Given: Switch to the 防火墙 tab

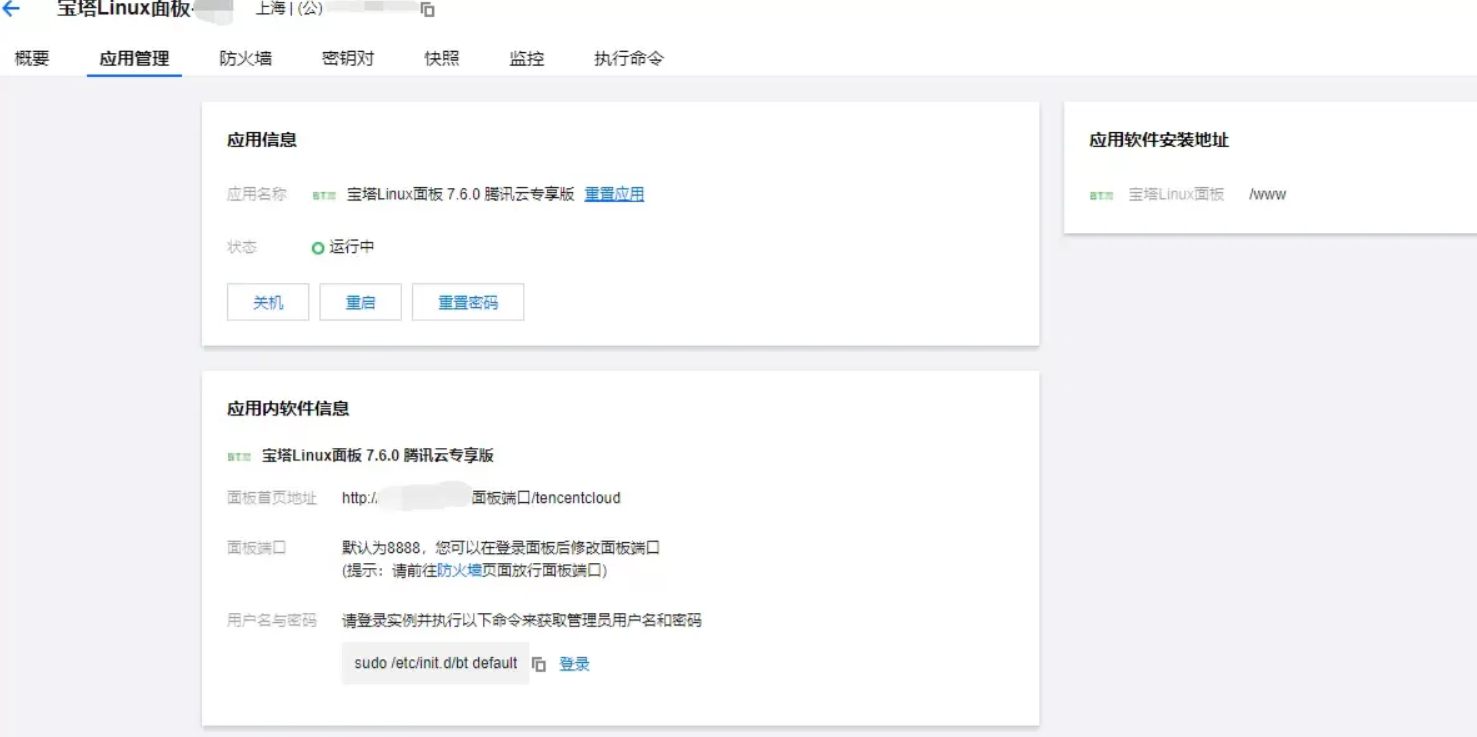Looking at the screenshot, I should coord(245,58).
